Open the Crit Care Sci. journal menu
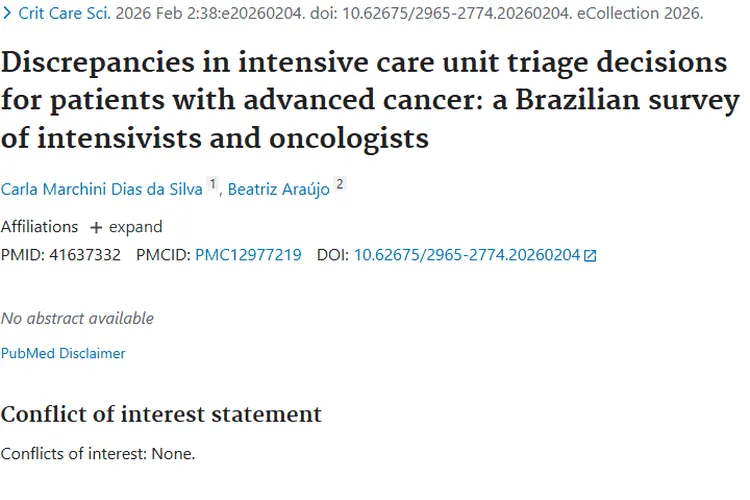The image size is (750, 500). click(x=62, y=15)
